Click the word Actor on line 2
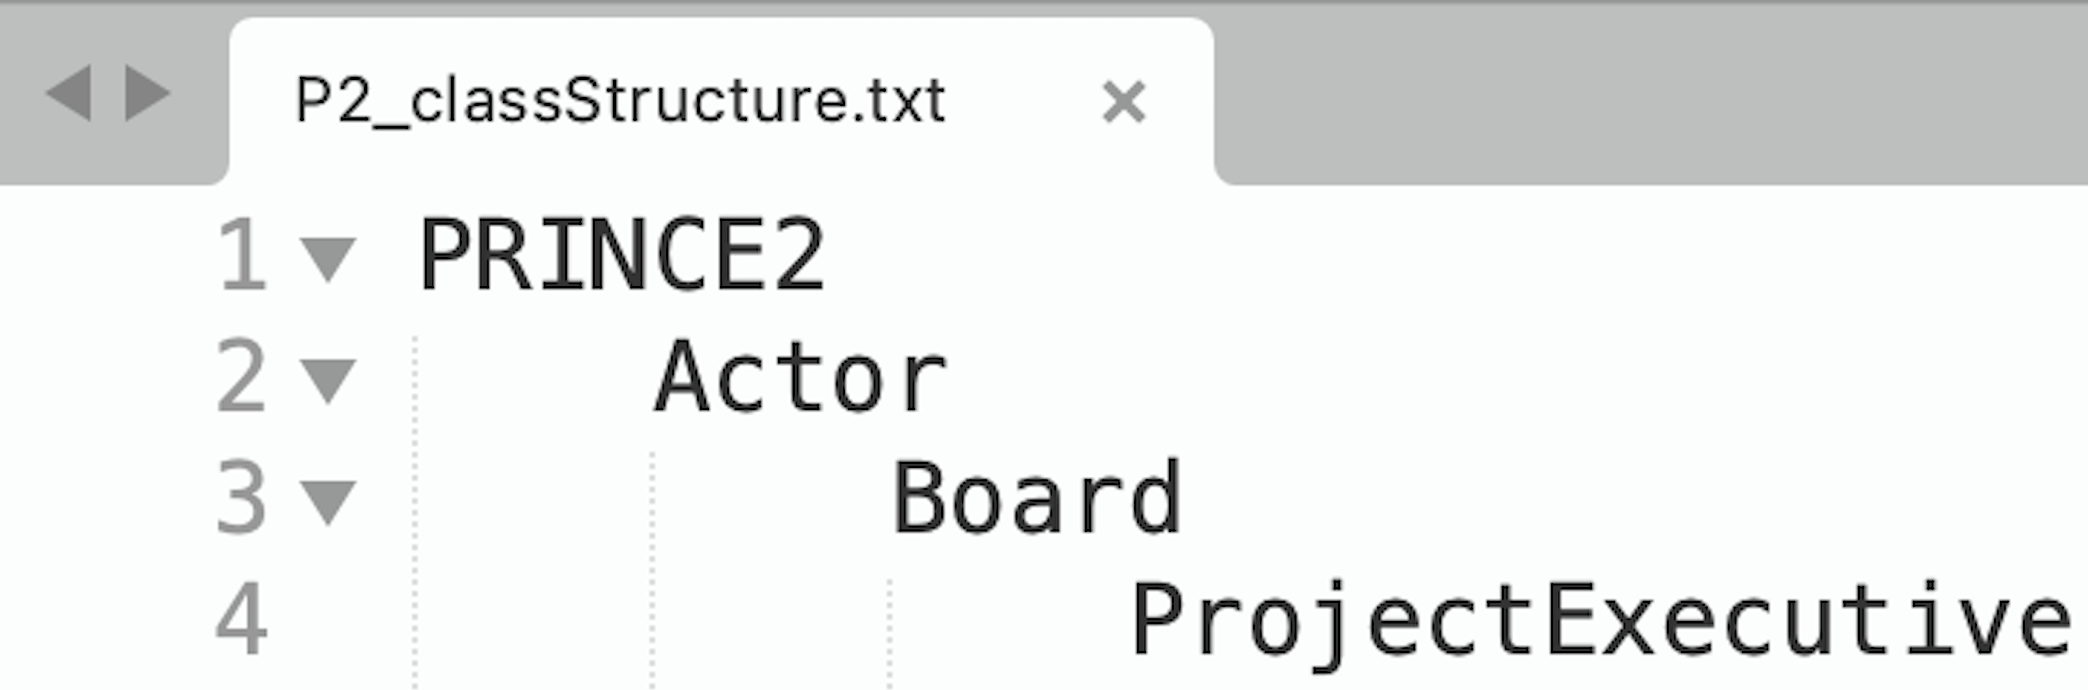Screen dimensions: 2088x690 801,378
